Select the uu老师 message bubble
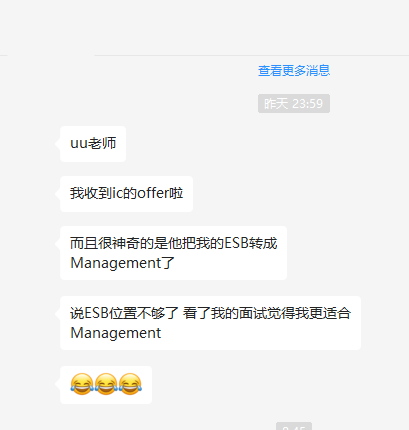The width and height of the screenshot is (409, 430). (93, 144)
